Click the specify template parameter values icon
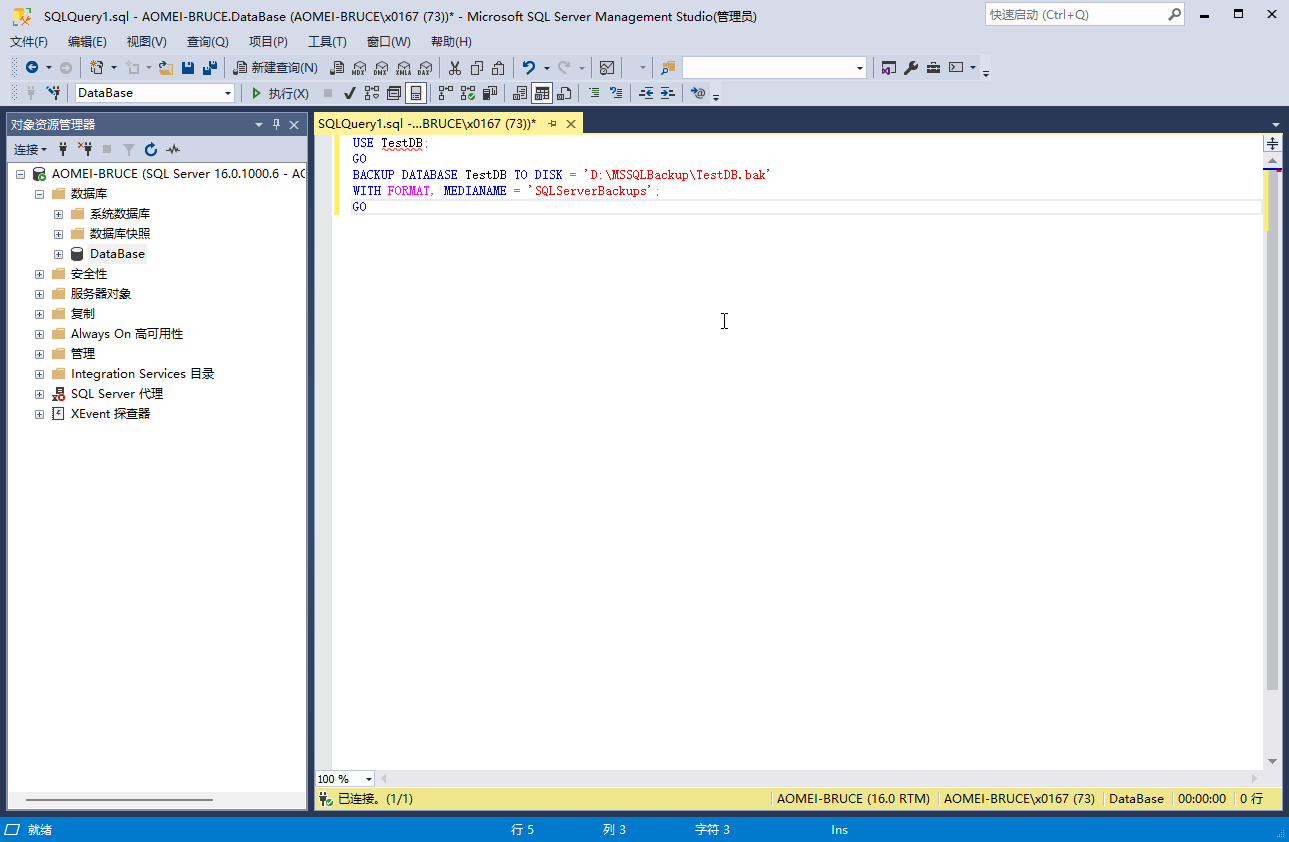1289x842 pixels. click(x=698, y=93)
